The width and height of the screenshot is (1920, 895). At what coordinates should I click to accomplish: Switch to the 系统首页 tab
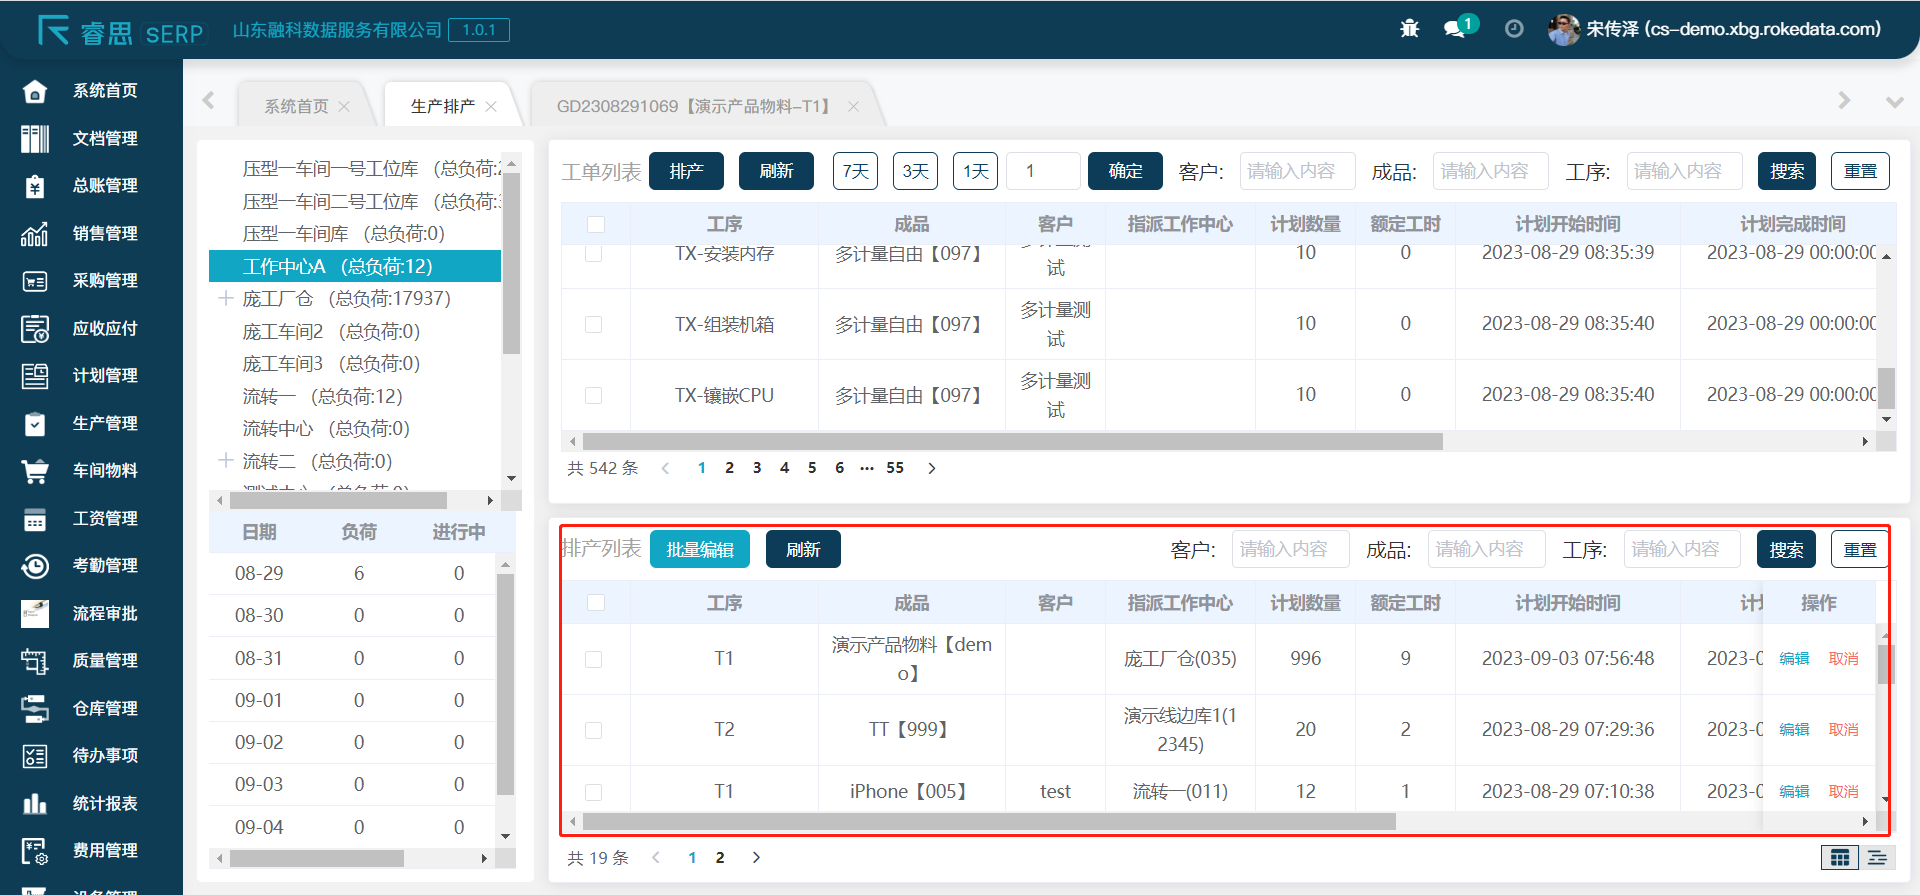tap(296, 106)
